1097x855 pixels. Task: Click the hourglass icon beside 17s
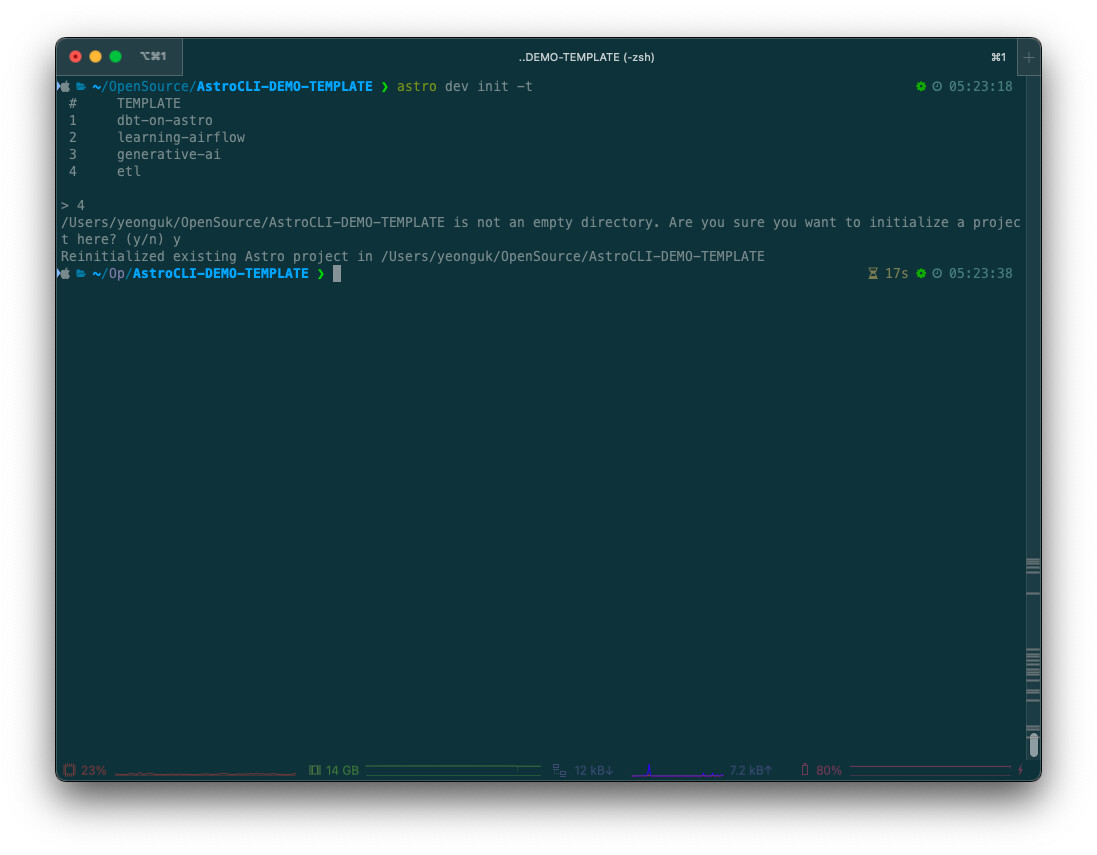(x=872, y=274)
